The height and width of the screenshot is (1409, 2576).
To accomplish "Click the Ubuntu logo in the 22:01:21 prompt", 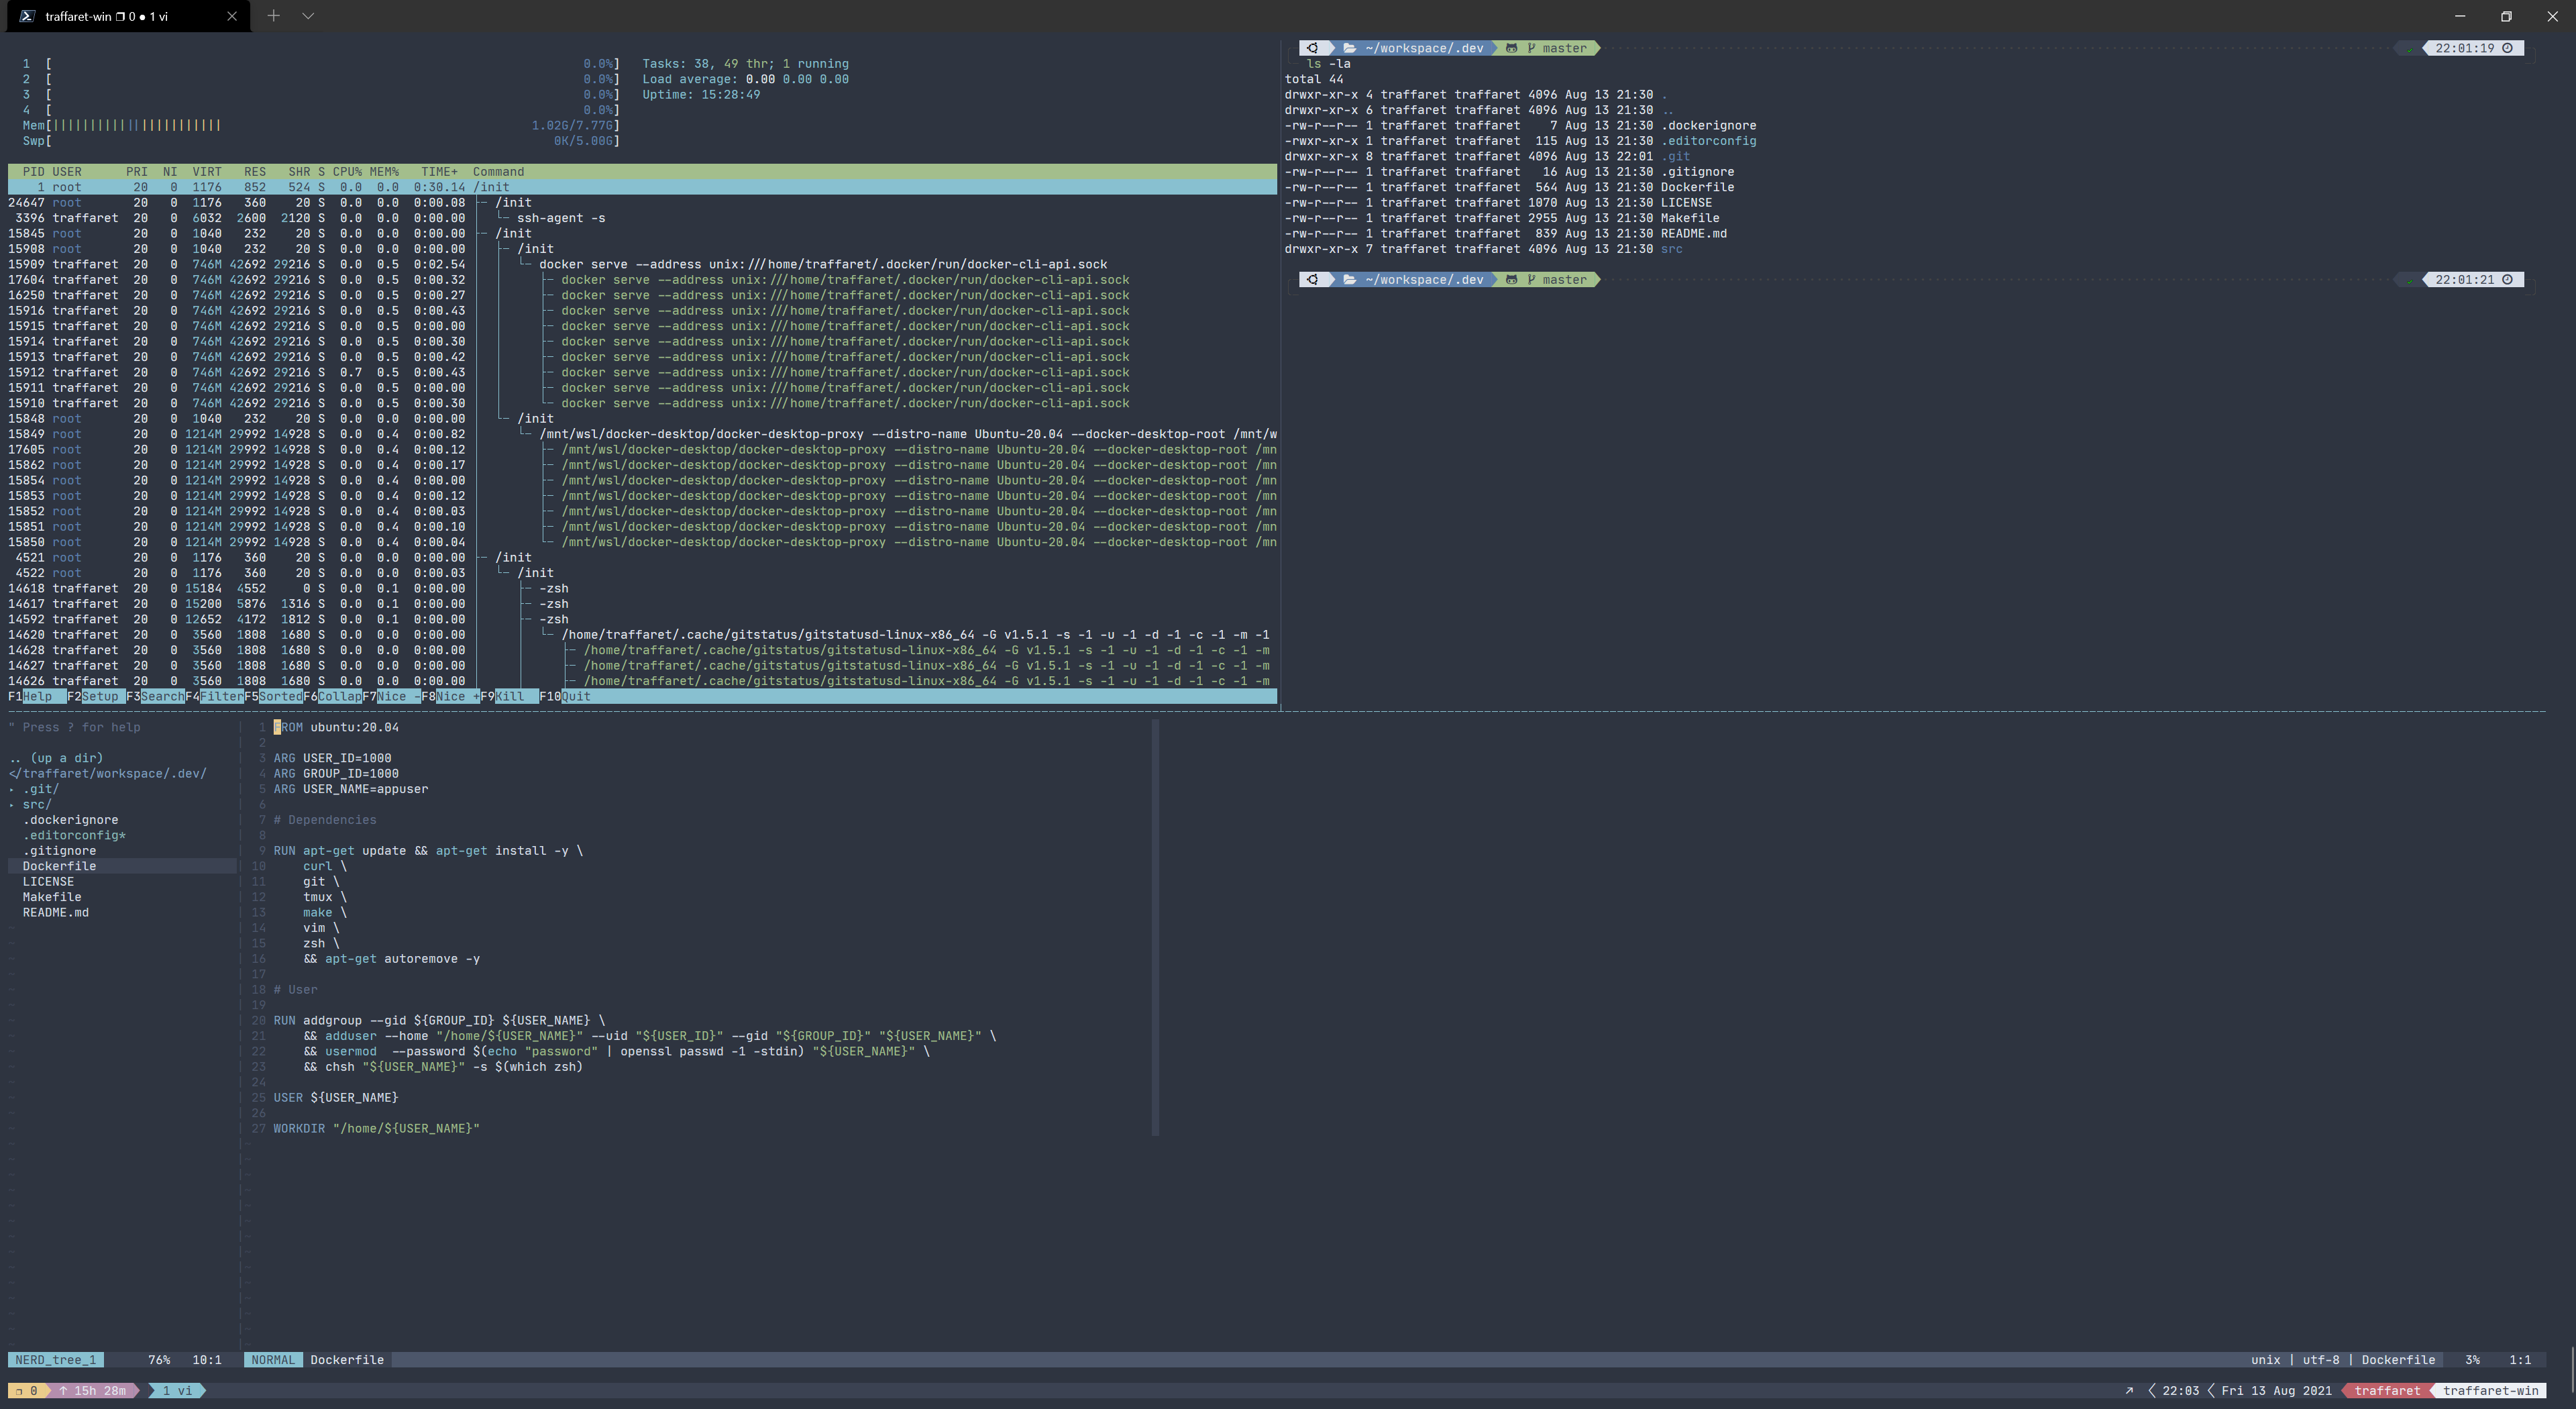I will pos(1312,280).
